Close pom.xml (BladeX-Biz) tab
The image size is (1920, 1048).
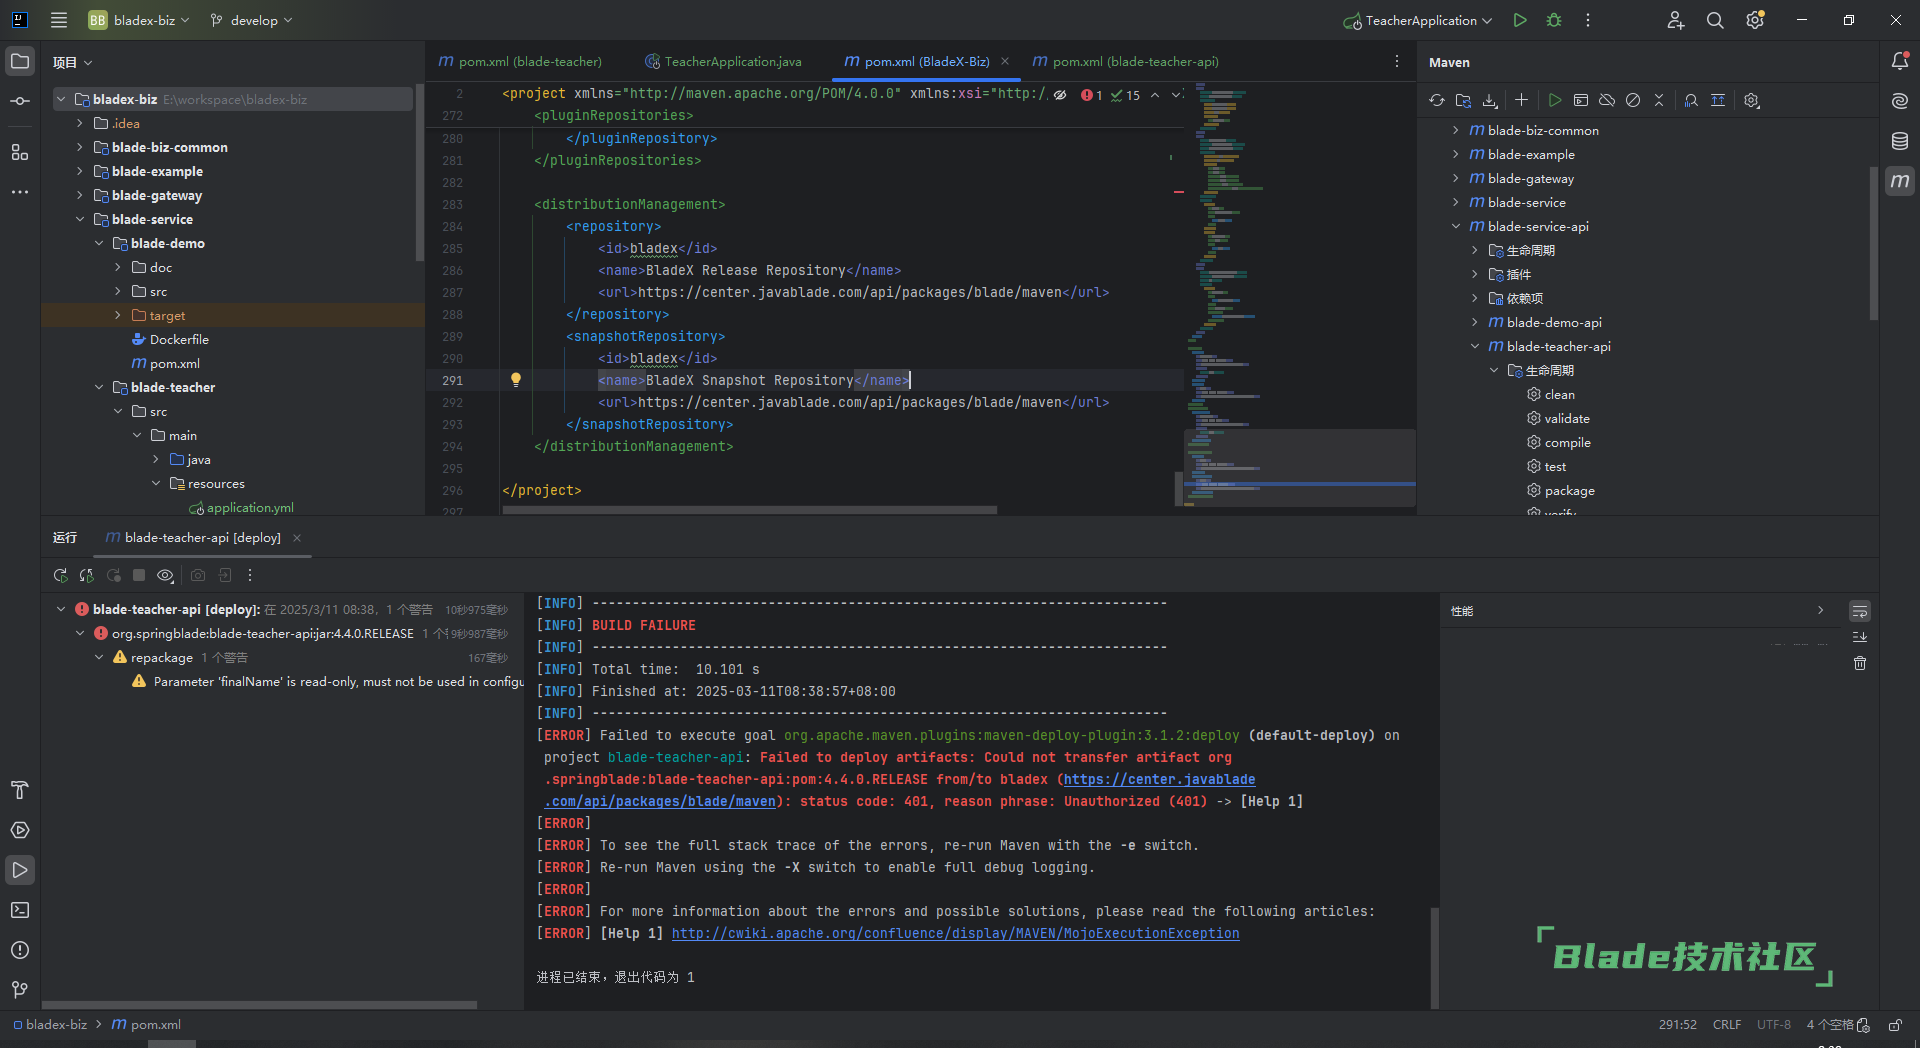click(1005, 61)
